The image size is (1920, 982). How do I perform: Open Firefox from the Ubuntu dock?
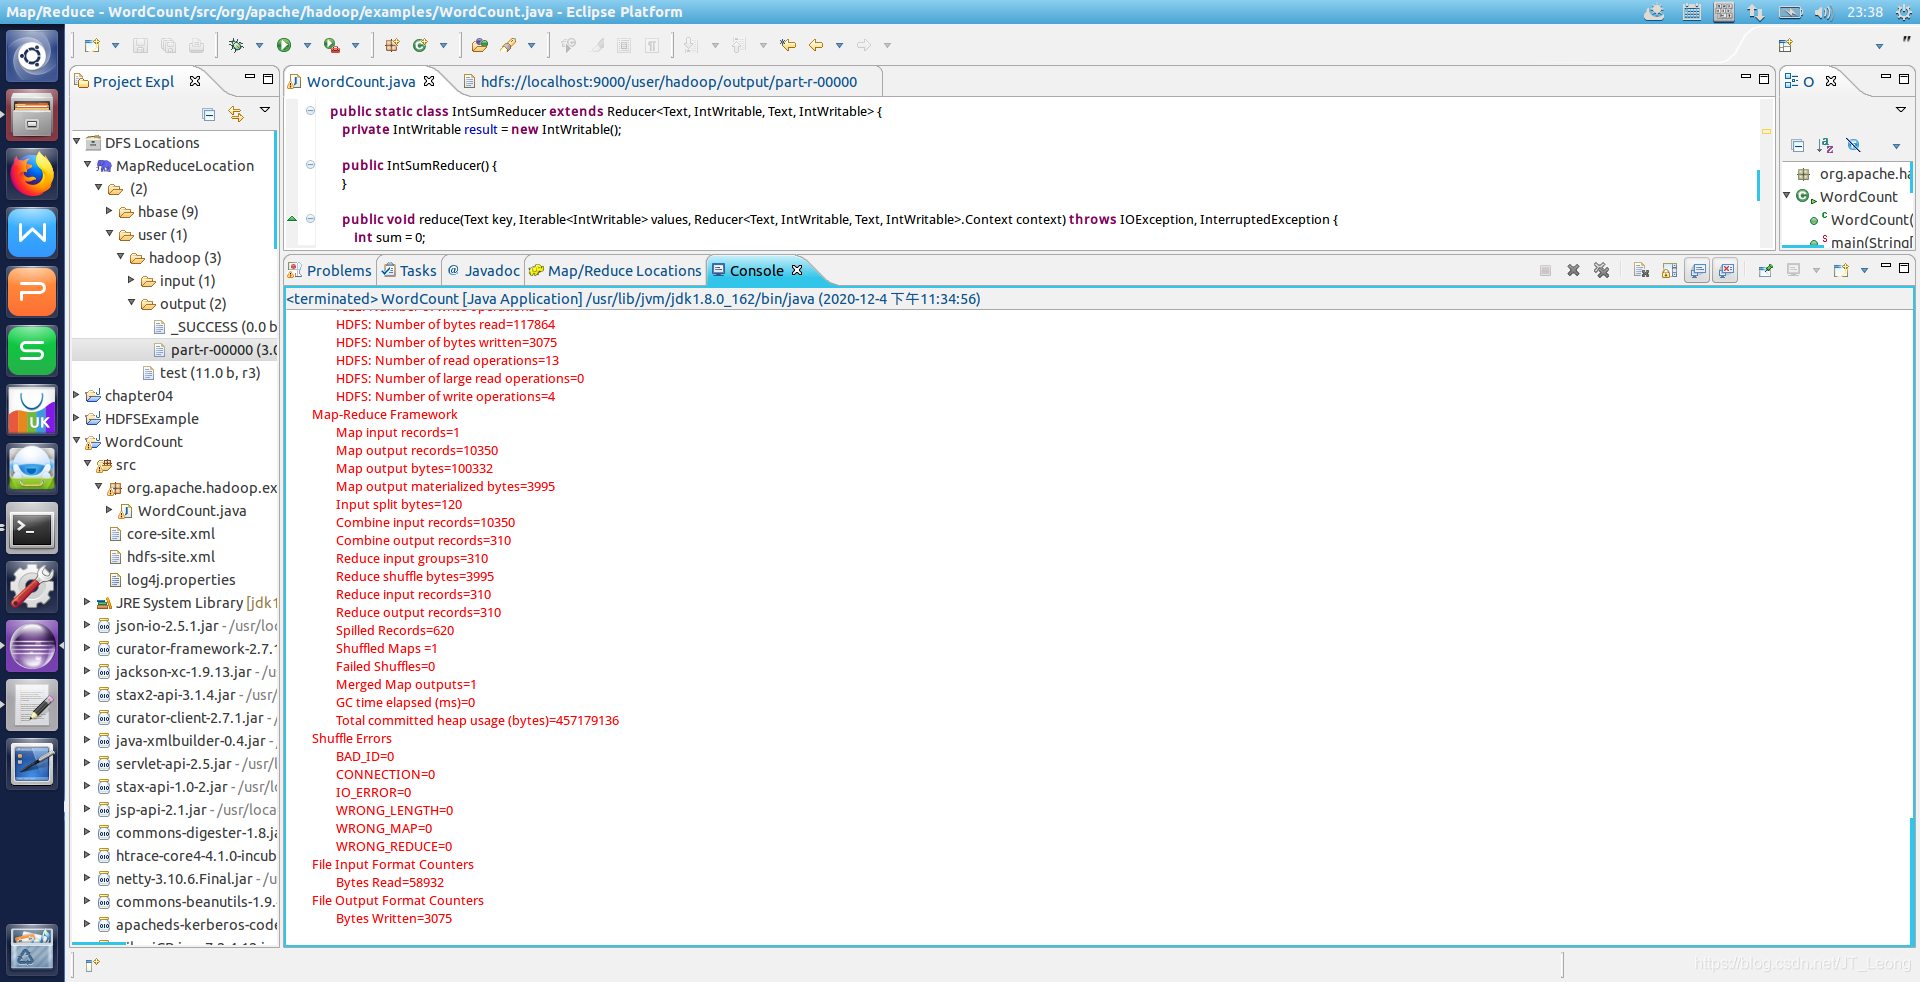[x=32, y=174]
